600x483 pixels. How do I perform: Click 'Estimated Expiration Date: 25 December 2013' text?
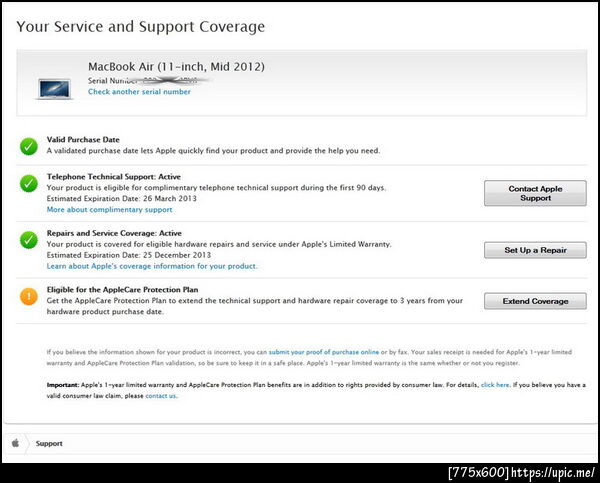tap(129, 255)
